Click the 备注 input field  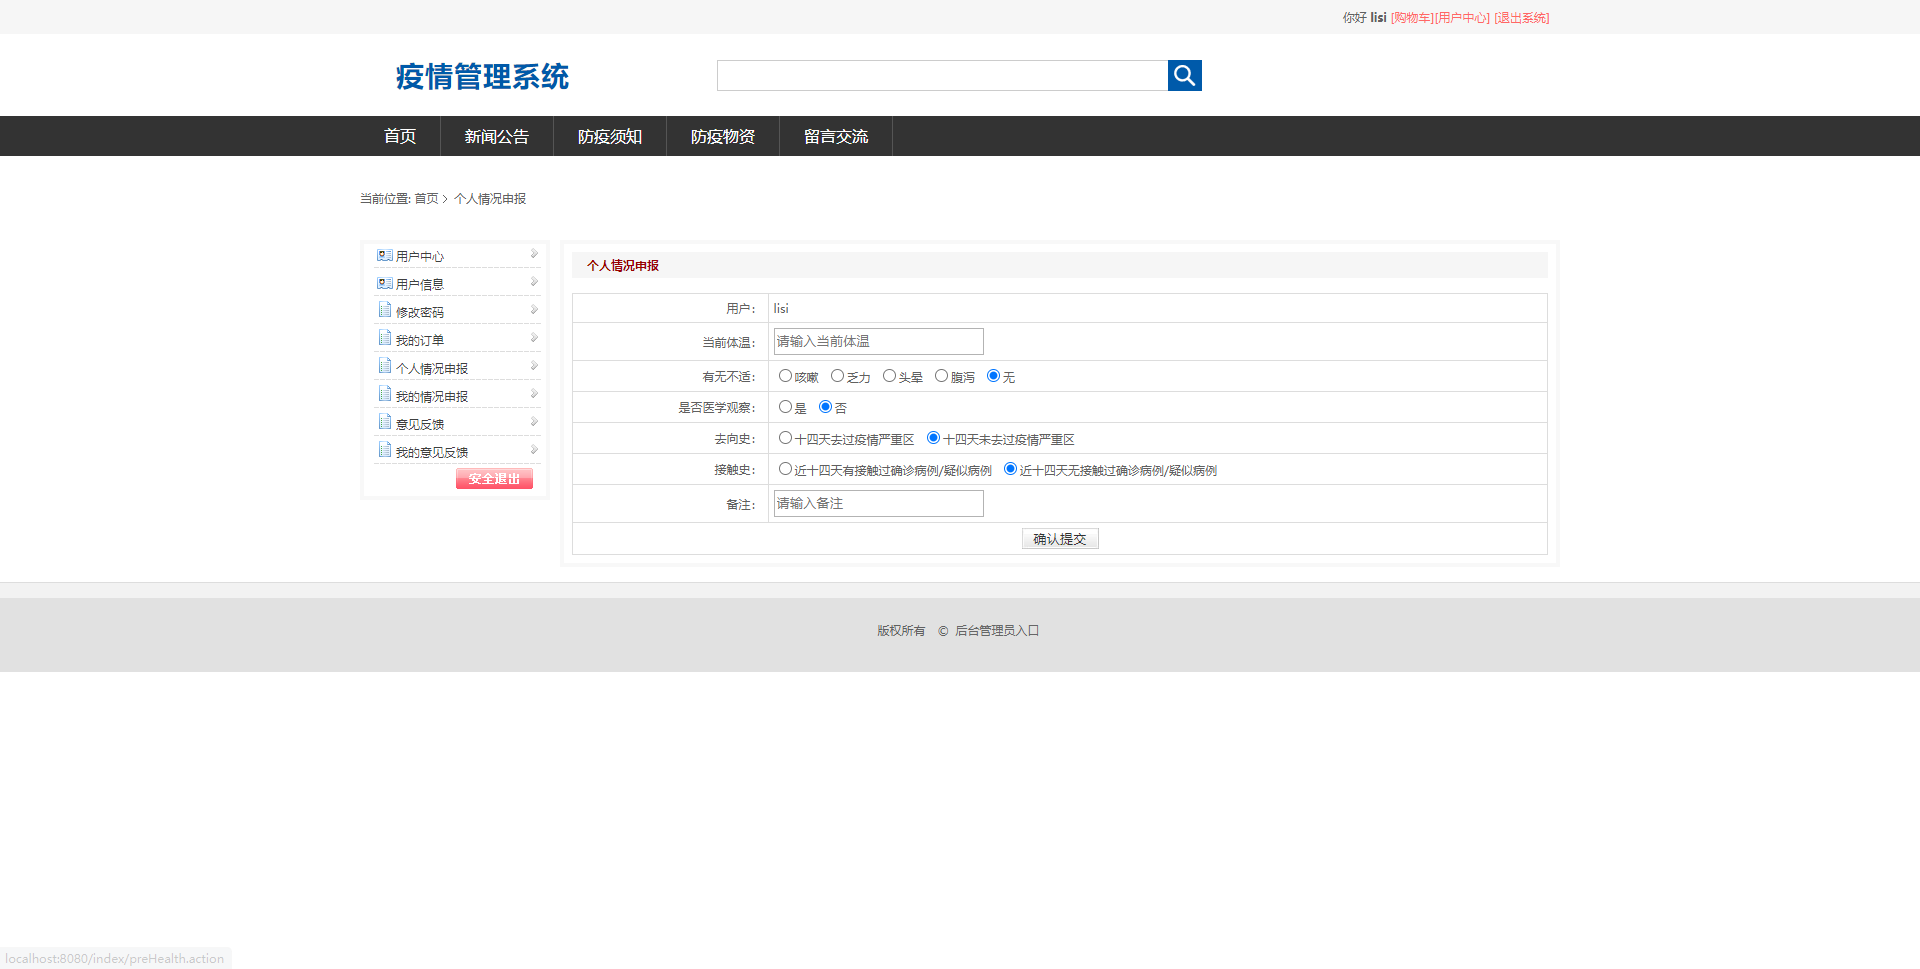(879, 503)
